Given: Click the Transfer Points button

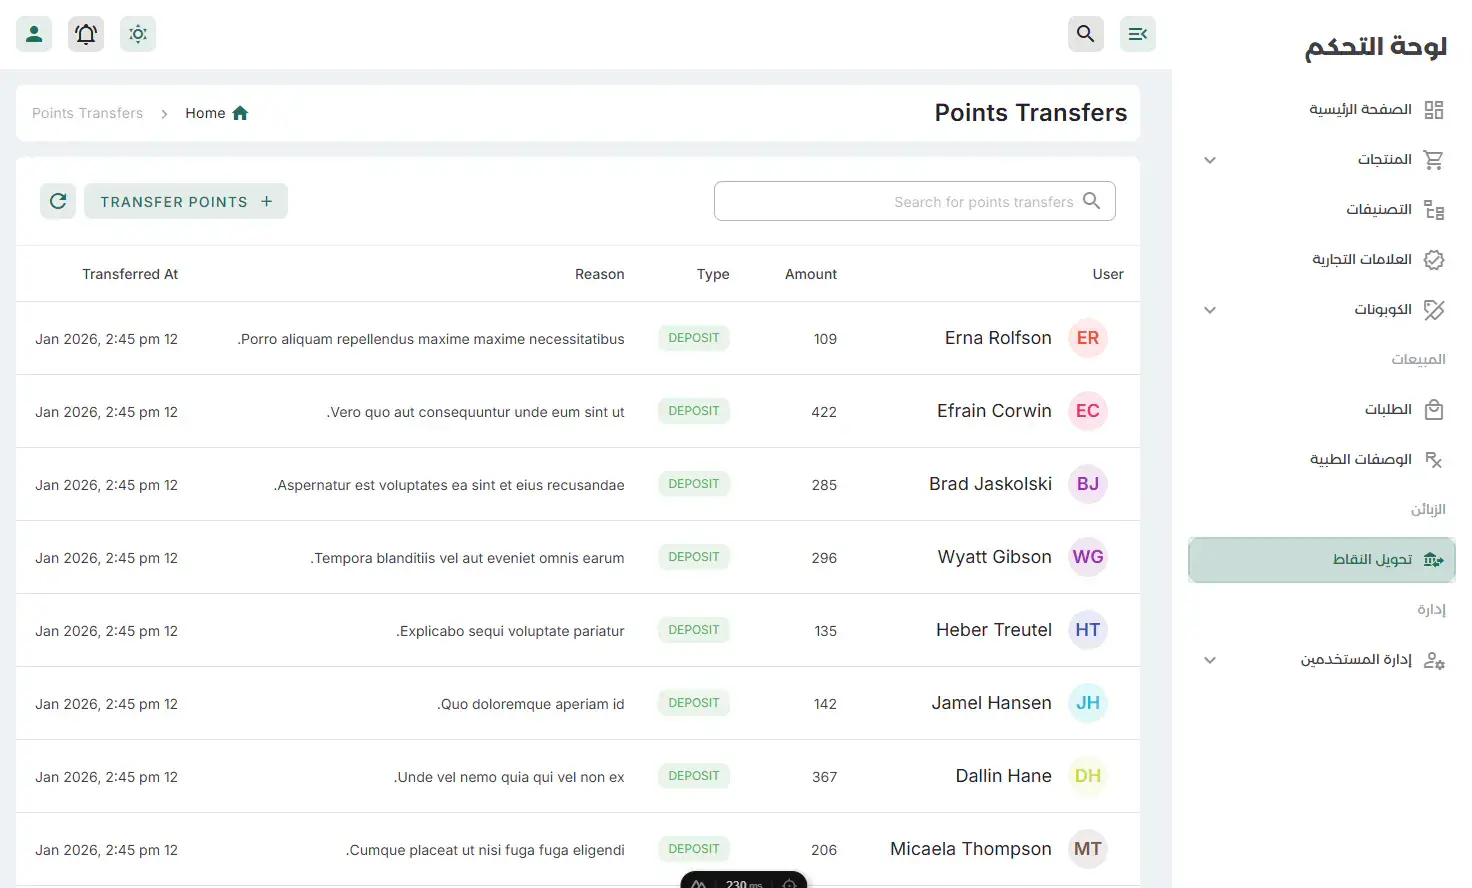Looking at the screenshot, I should coord(186,201).
